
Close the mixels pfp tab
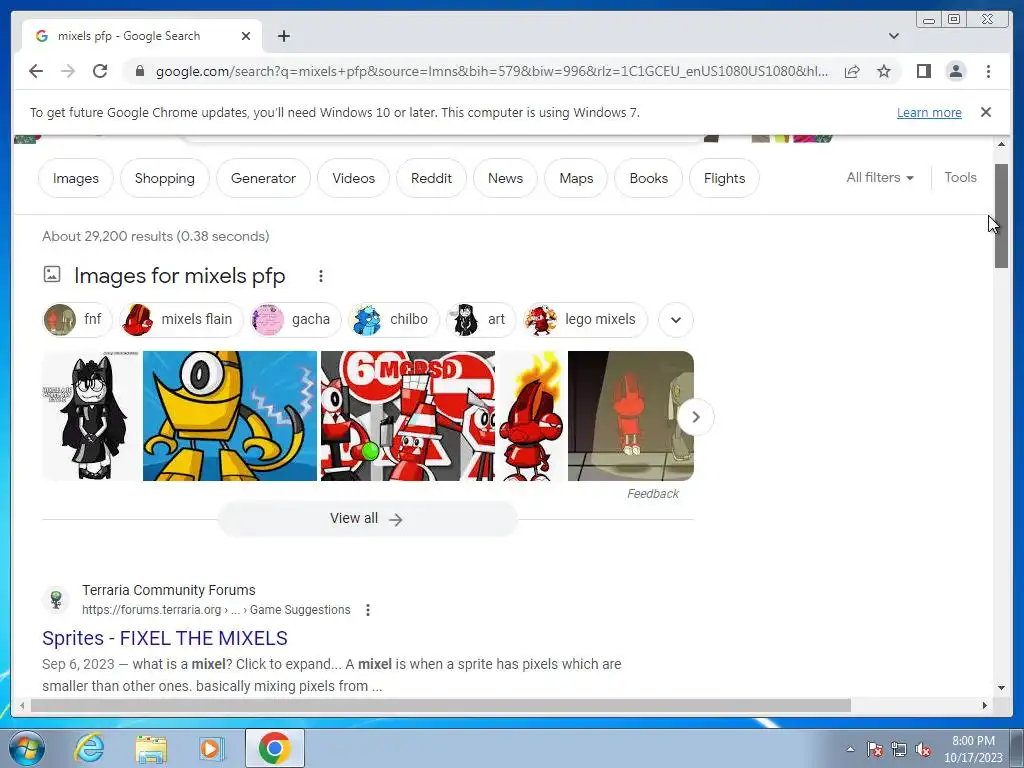[x=246, y=36]
